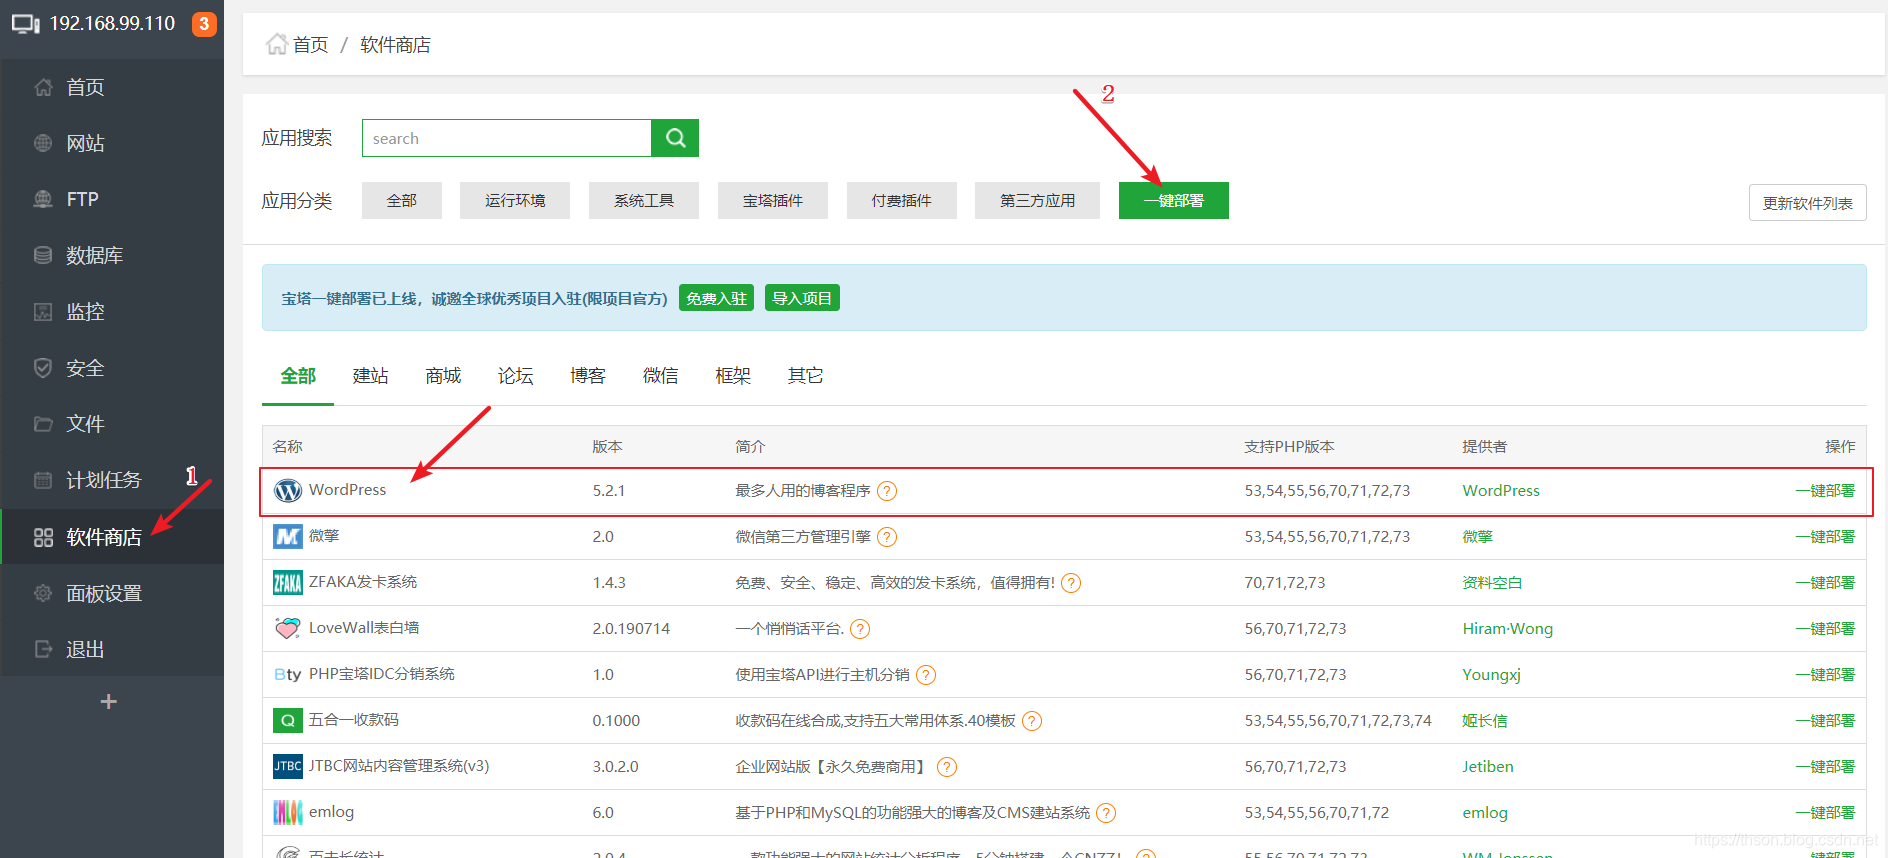Select the 宝塔插件 category button

click(773, 200)
